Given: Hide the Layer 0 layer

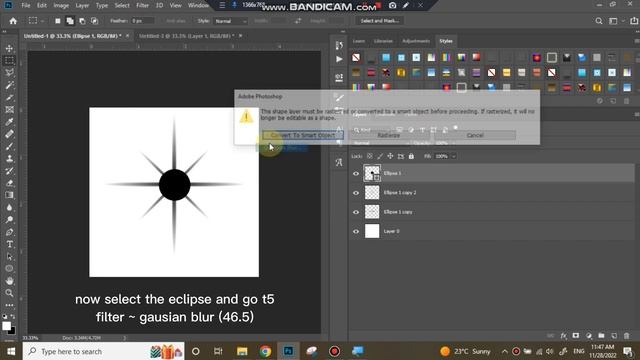Looking at the screenshot, I should click(356, 231).
